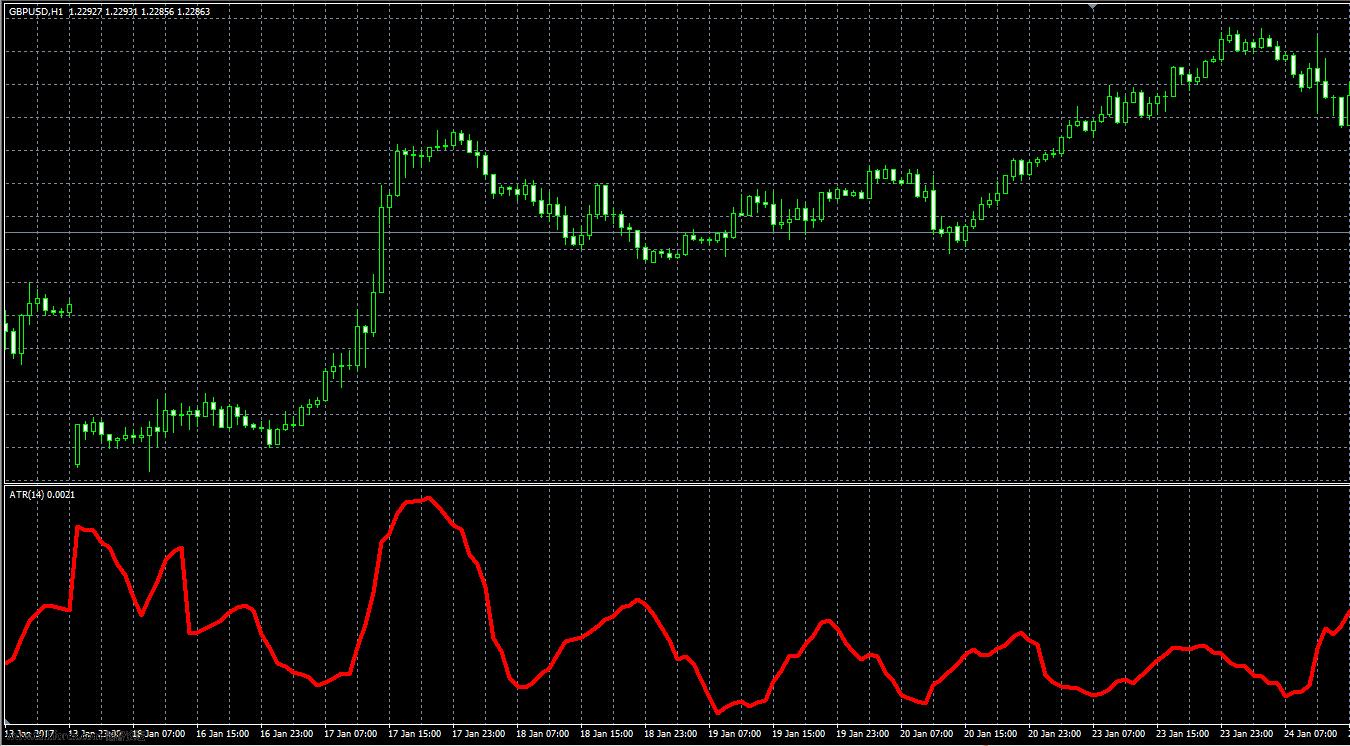Click the 20 Jan 07:00 time label
1350x746 pixels.
tap(928, 734)
